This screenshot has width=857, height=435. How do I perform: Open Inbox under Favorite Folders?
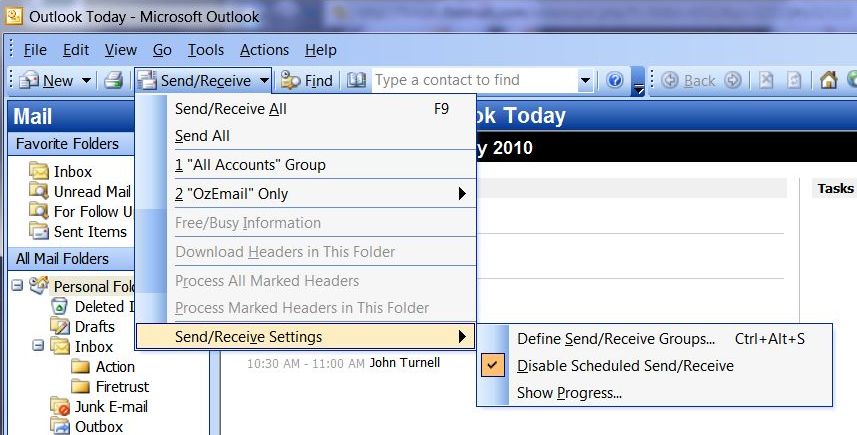click(61, 172)
